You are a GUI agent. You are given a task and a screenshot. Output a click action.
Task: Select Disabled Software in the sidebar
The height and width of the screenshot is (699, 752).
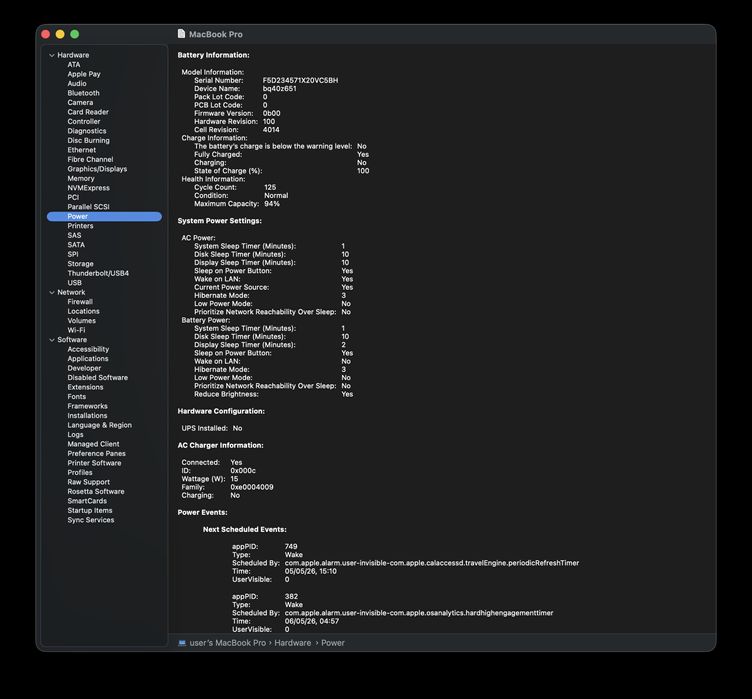click(x=97, y=378)
